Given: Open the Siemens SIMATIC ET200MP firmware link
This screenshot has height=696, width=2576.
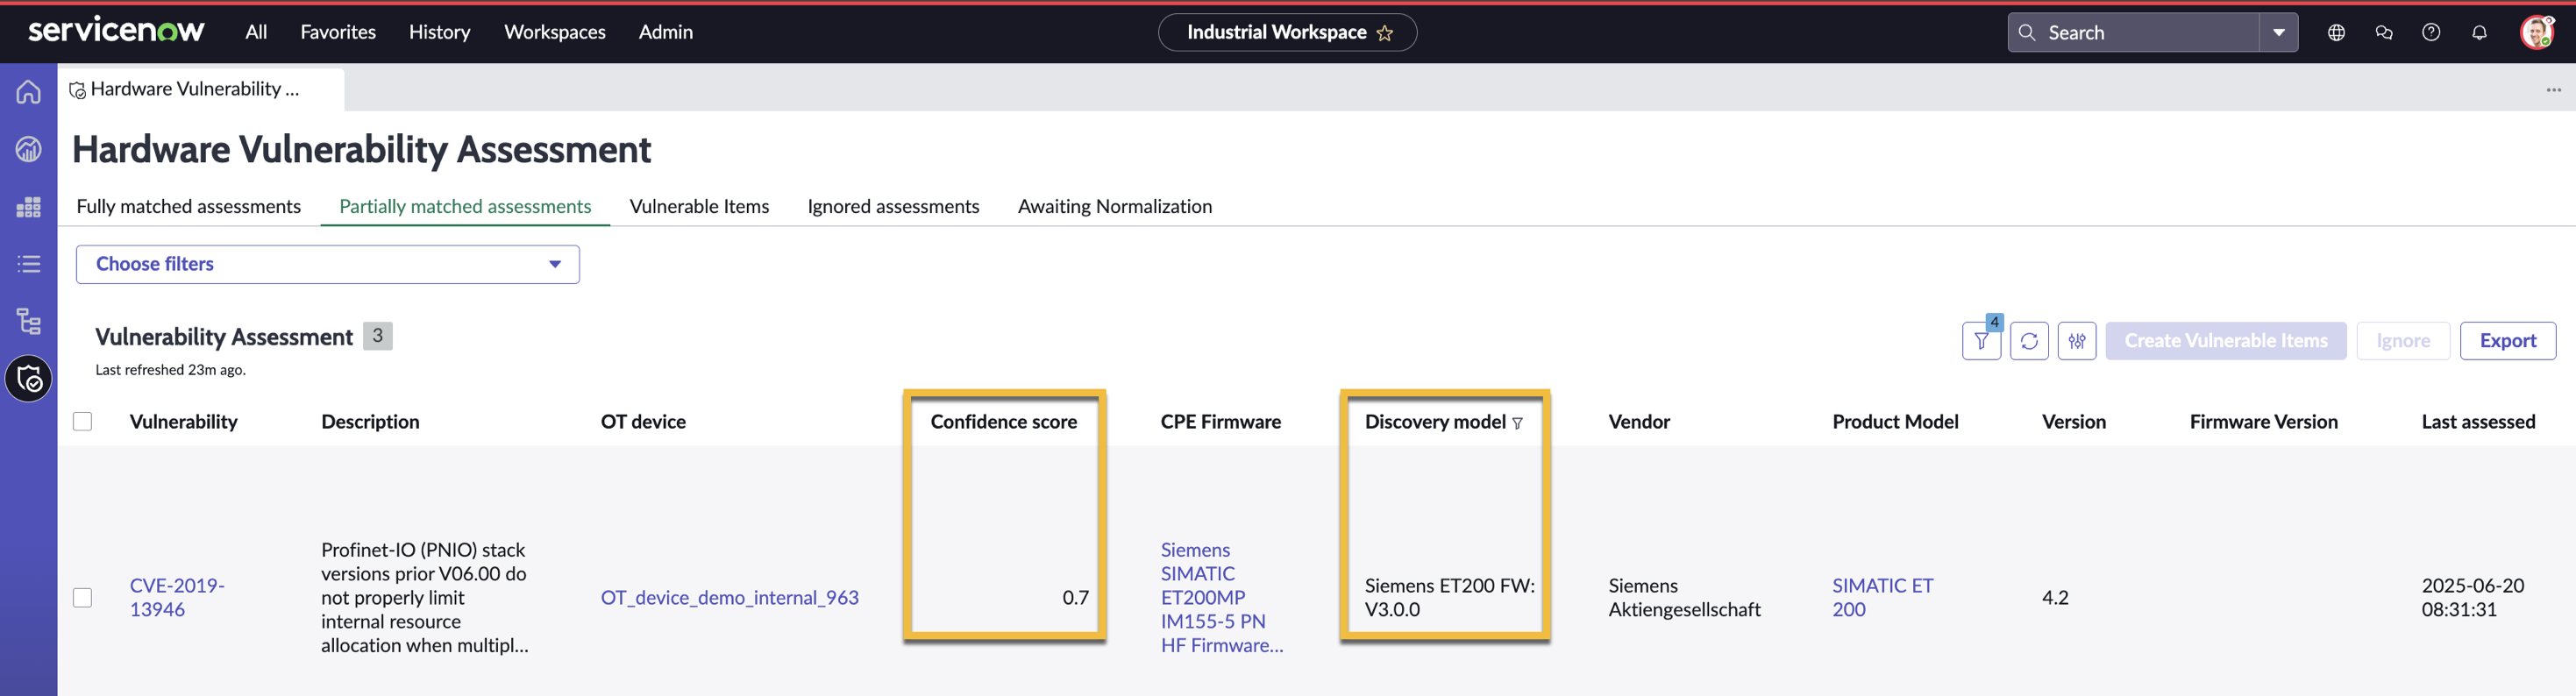Looking at the screenshot, I should [1222, 597].
